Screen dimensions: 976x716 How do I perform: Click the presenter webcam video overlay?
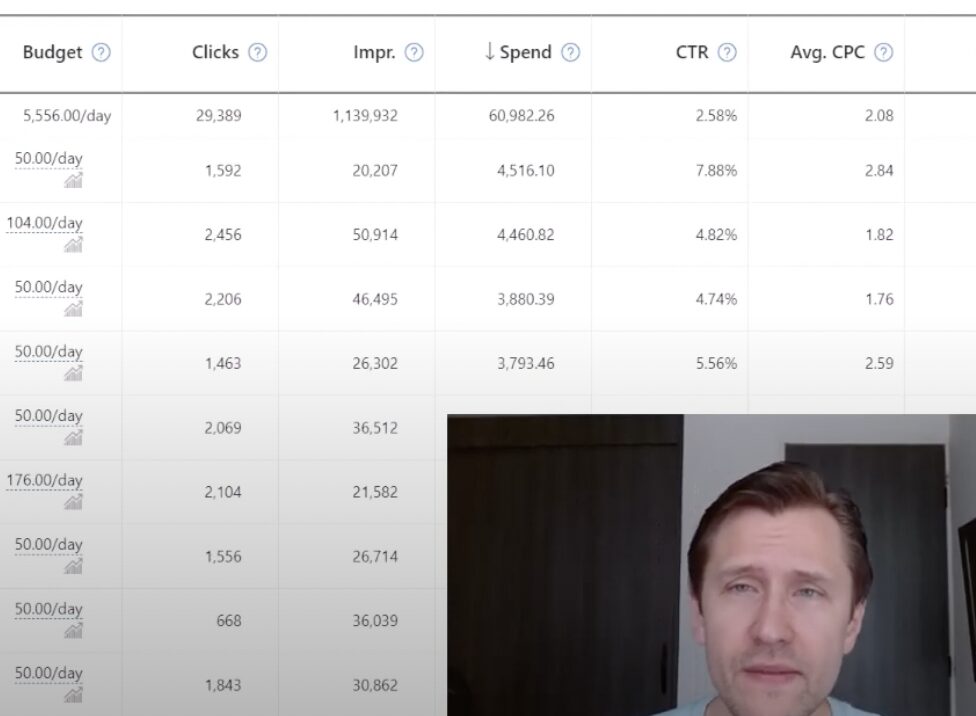711,565
